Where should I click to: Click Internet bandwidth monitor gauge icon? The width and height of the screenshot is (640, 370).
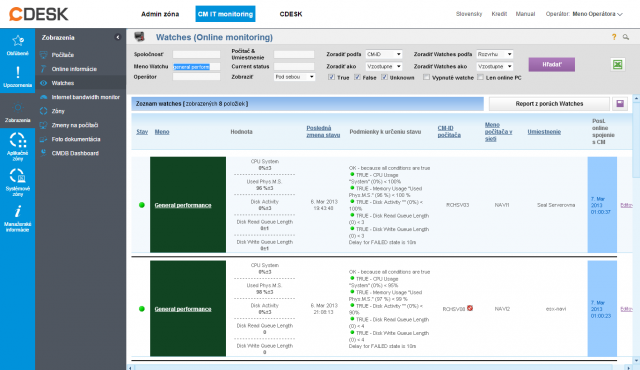tap(43, 97)
